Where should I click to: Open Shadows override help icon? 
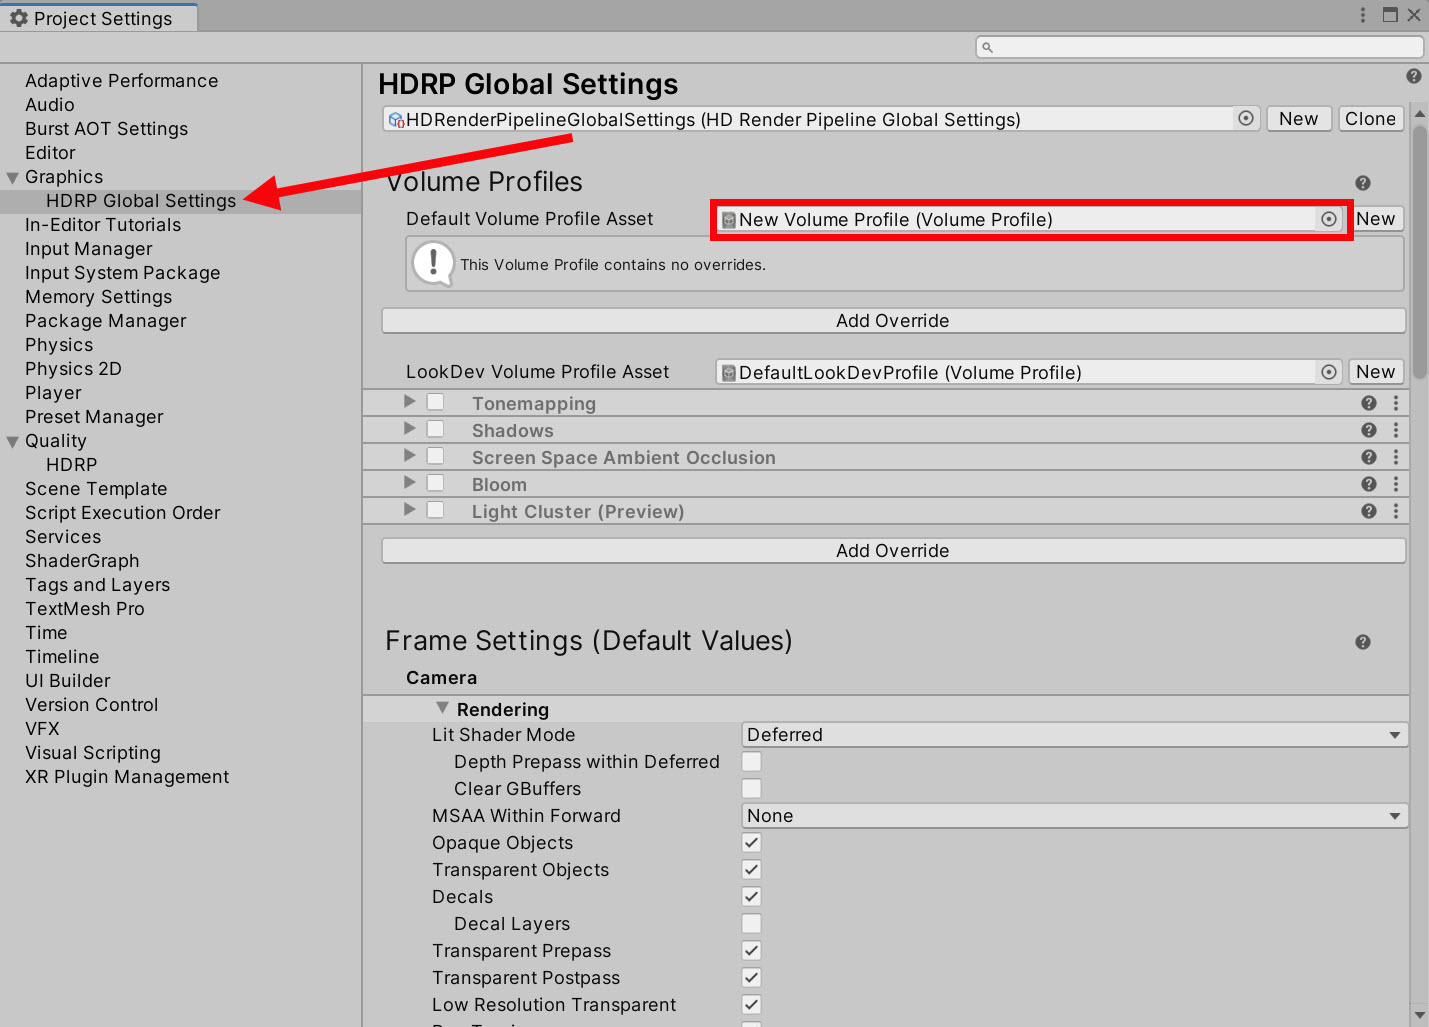[1369, 430]
